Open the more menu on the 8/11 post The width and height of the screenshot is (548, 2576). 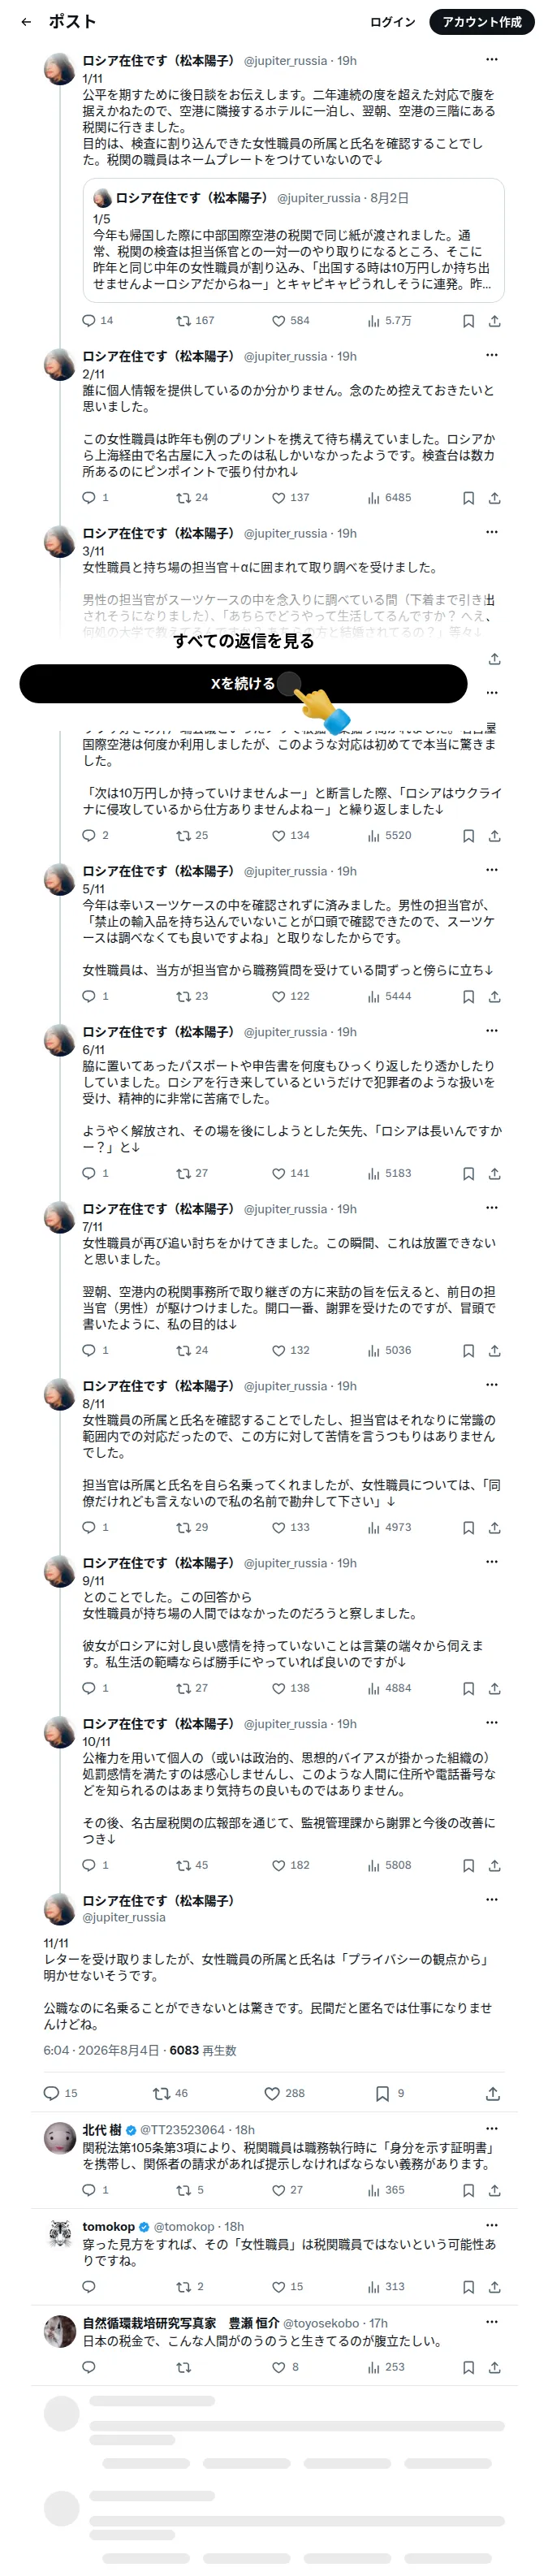point(491,1385)
